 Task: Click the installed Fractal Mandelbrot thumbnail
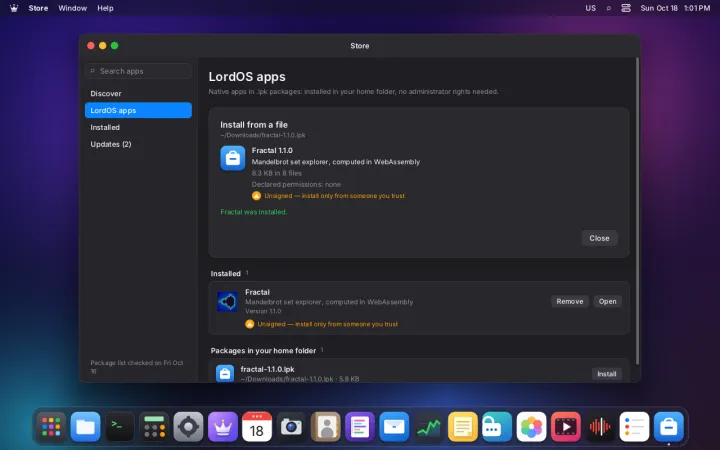pos(227,302)
